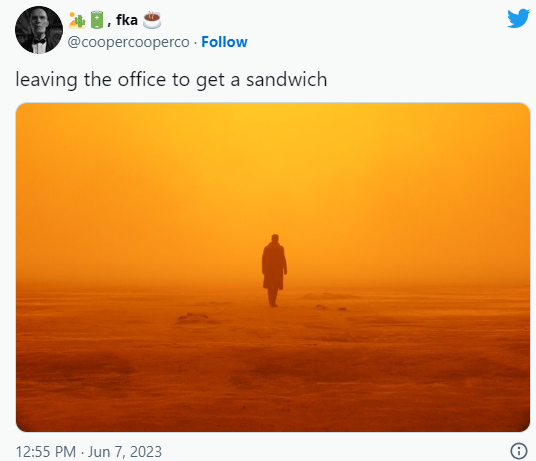This screenshot has height=461, width=536.
Task: Click the small rocks right of figure
Action: tap(331, 308)
